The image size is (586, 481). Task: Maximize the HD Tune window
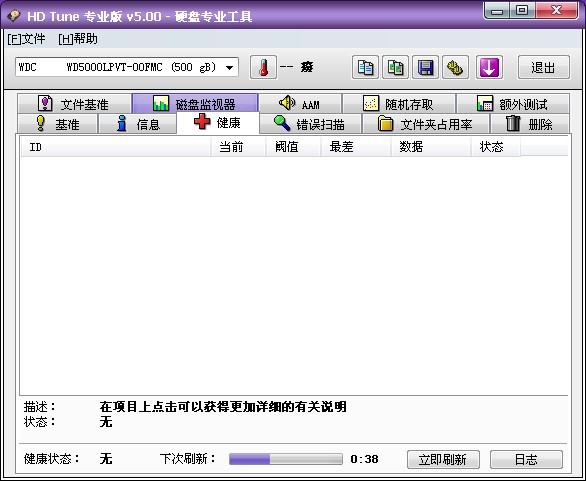click(522, 10)
